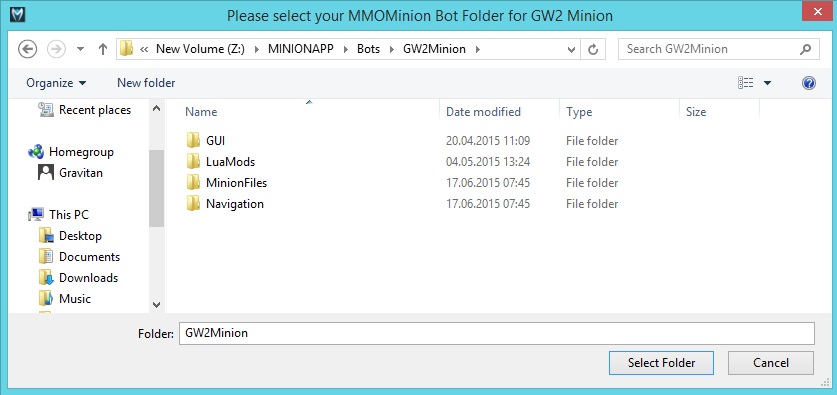Click date 20.04.2015 11:09 of GUI

pos(488,141)
